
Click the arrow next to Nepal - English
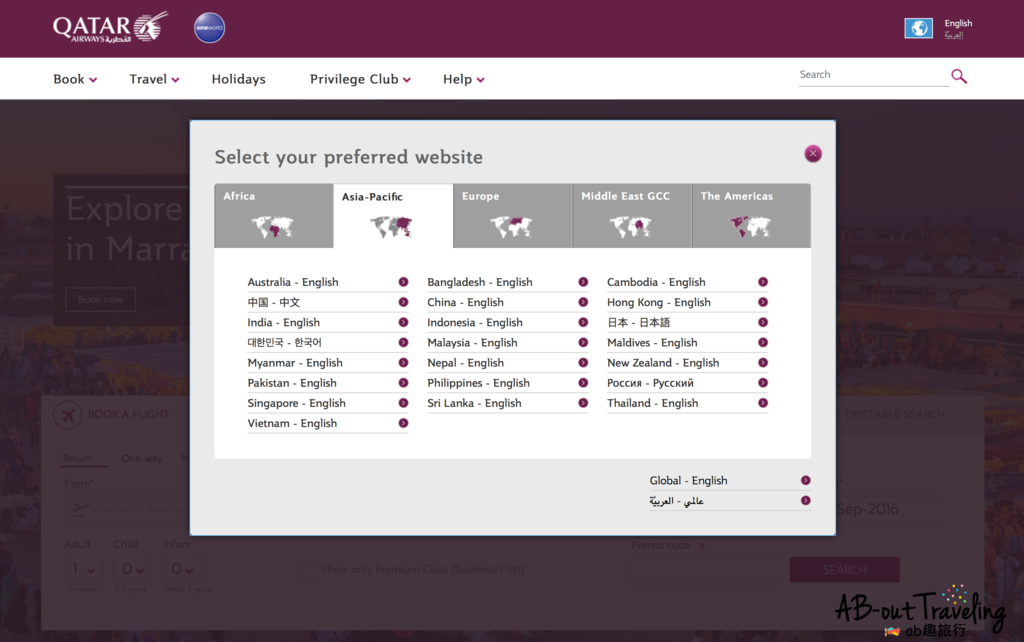pyautogui.click(x=583, y=363)
